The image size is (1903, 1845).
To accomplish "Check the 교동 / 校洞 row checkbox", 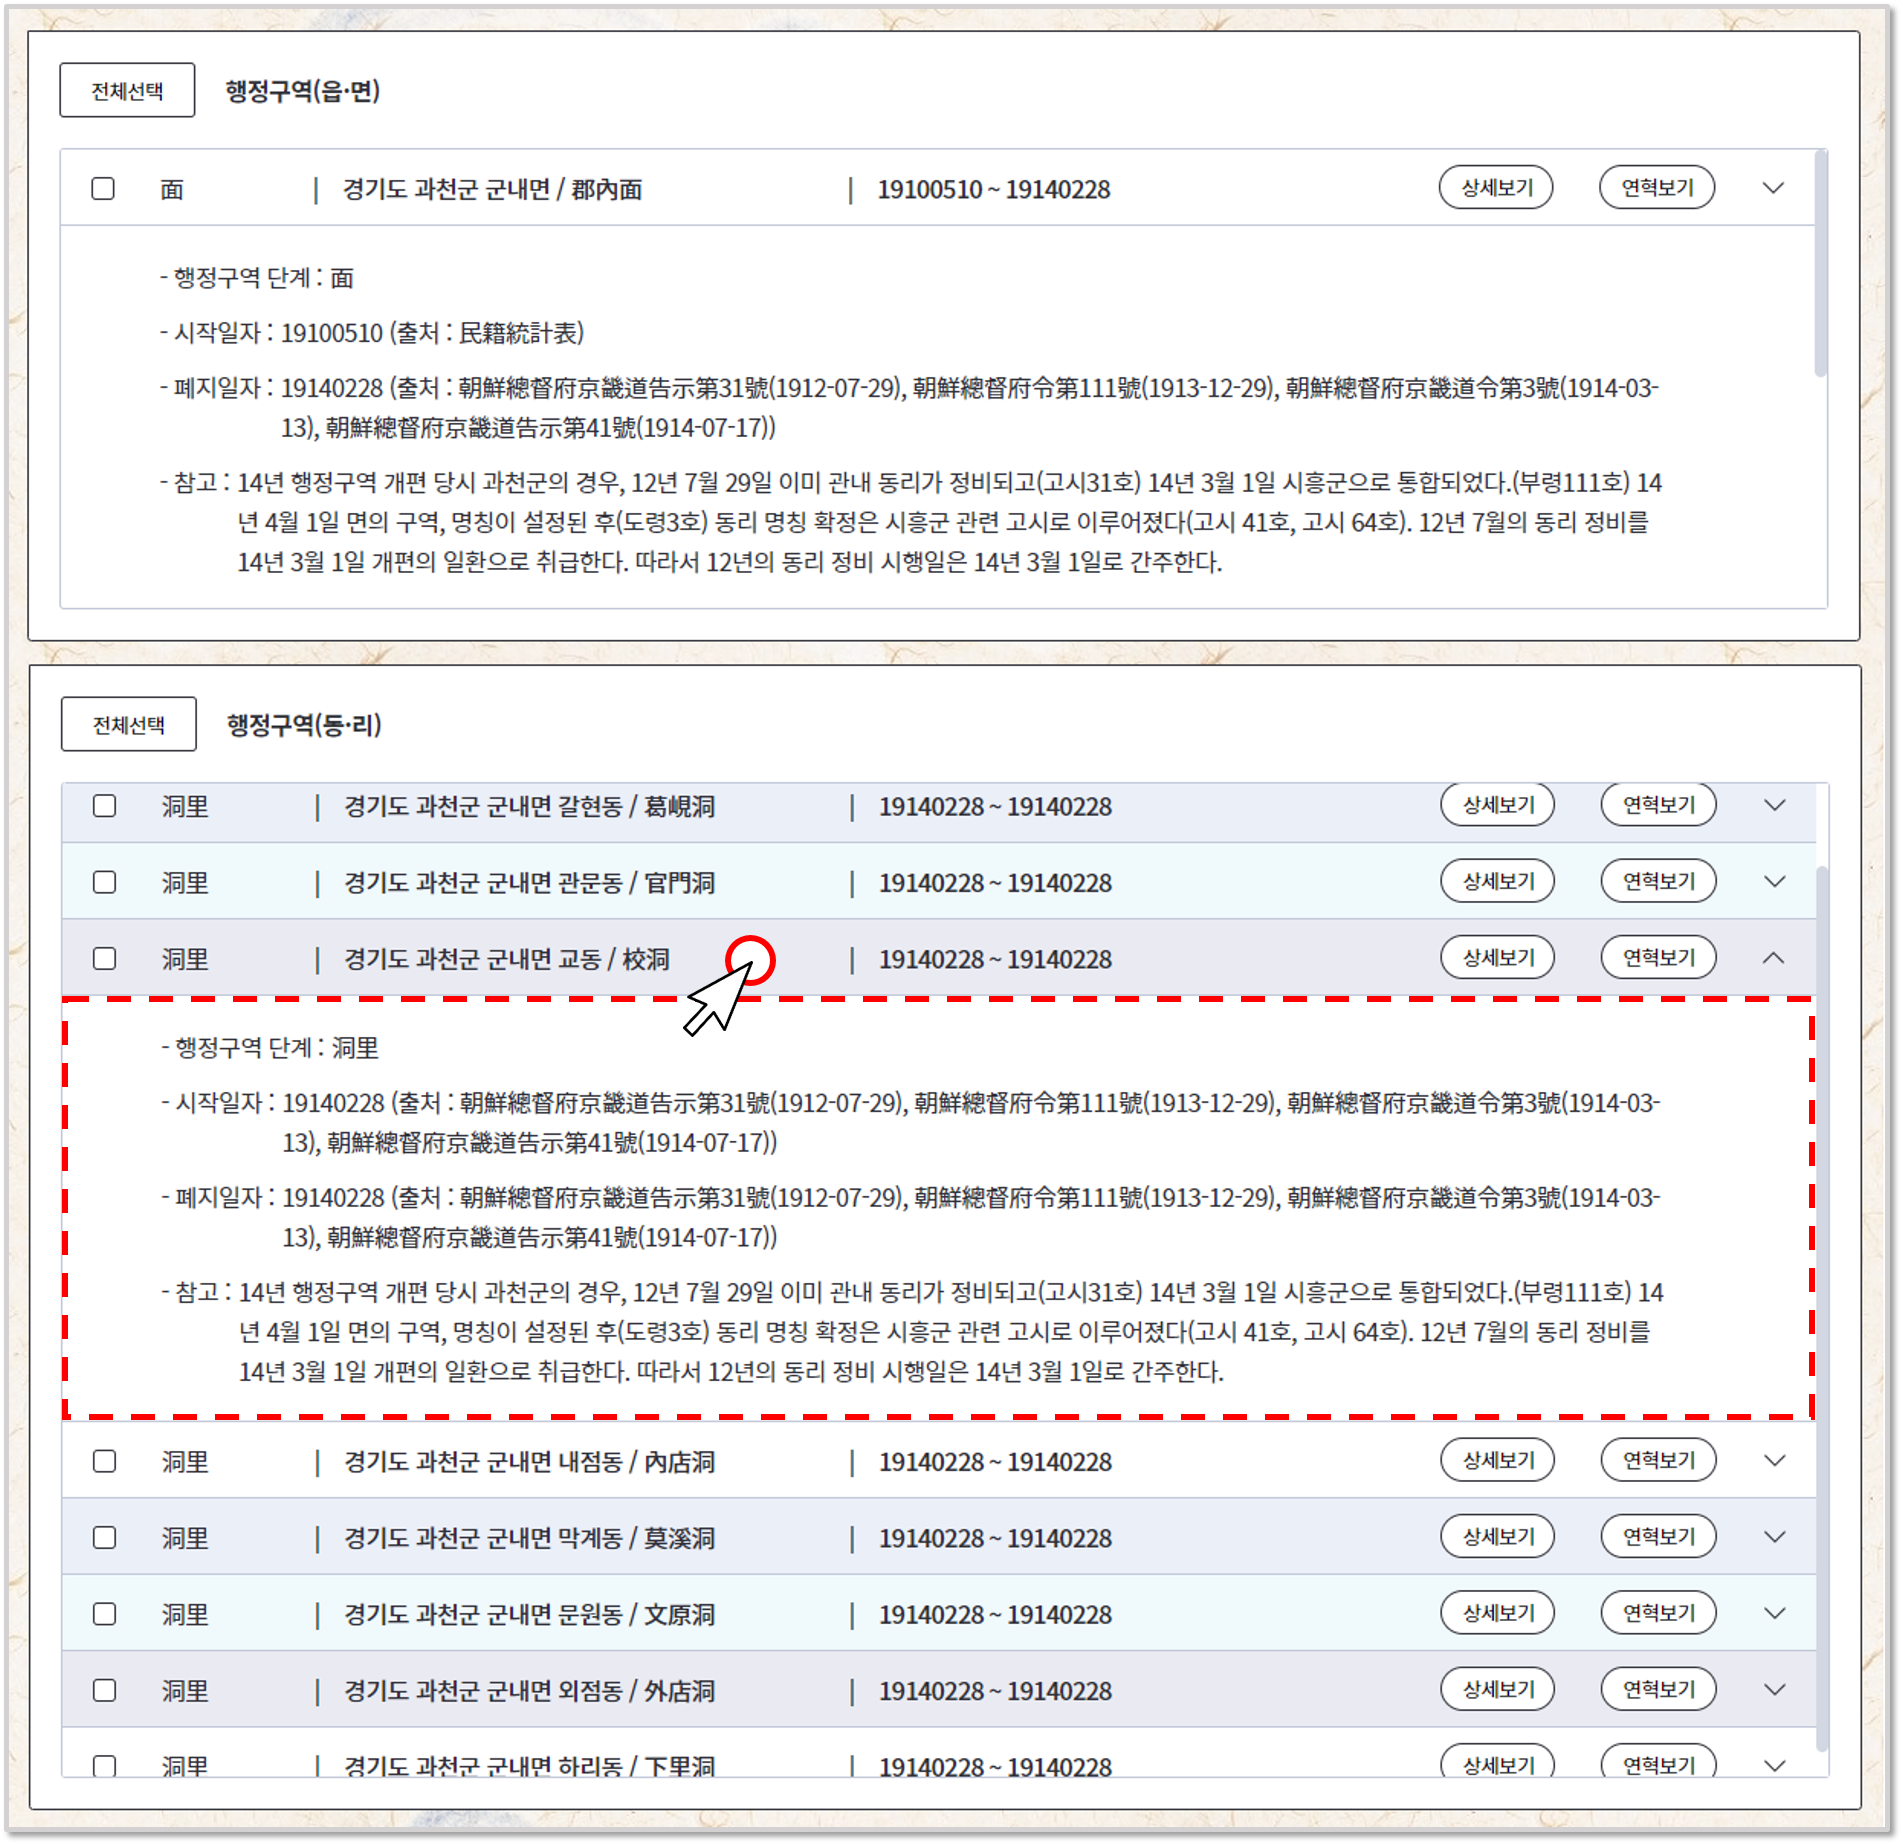I will [104, 960].
